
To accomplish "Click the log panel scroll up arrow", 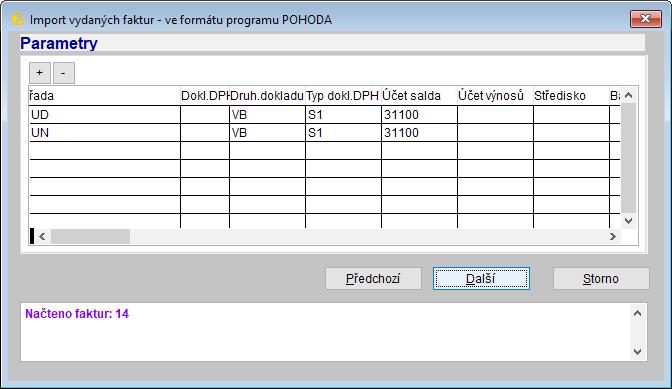I will click(637, 314).
